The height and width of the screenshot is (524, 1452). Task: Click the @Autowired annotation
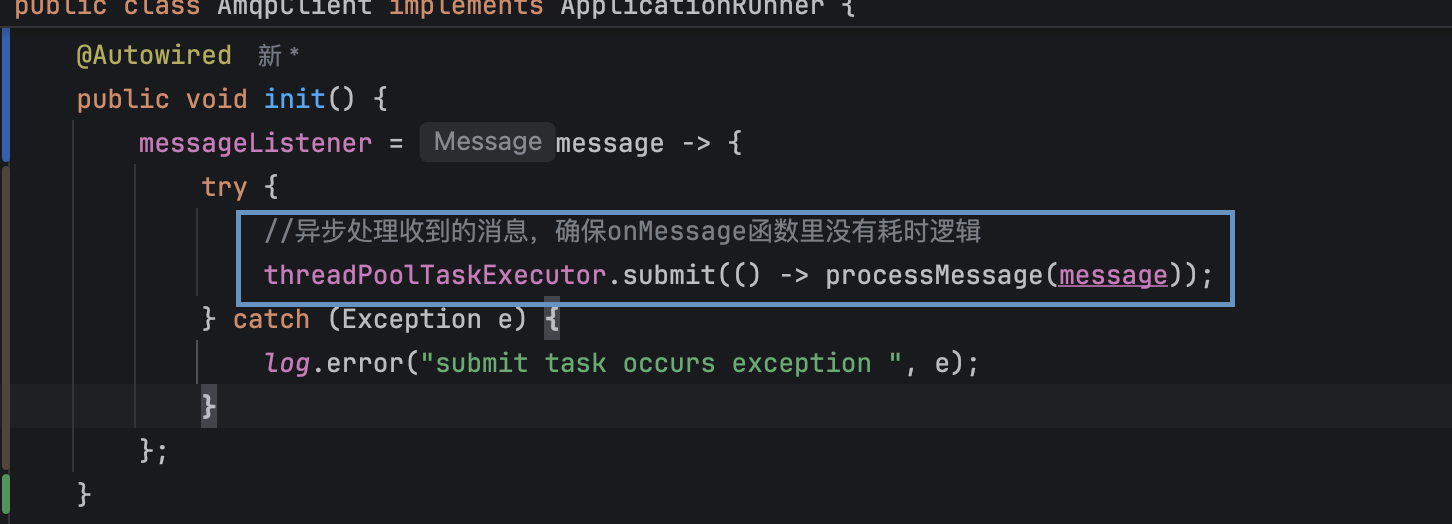[154, 55]
